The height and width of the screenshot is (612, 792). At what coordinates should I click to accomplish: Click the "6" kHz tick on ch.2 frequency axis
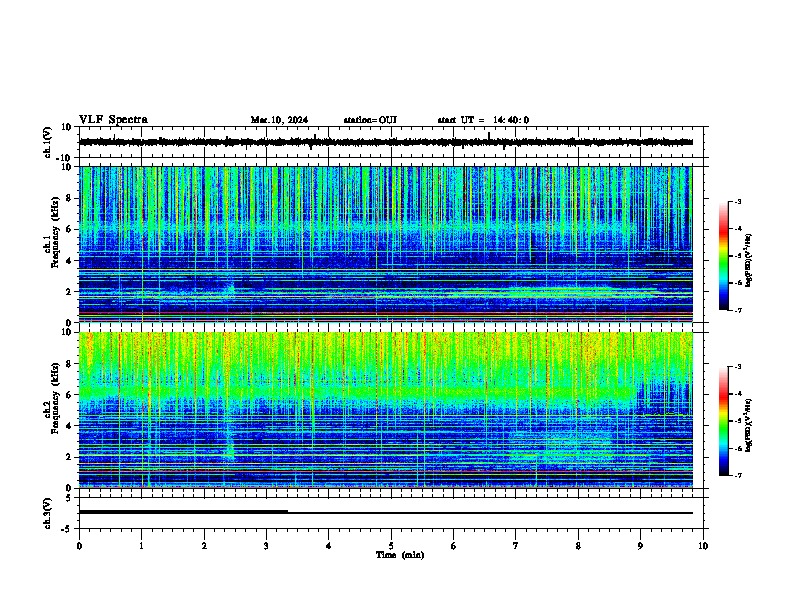pyautogui.click(x=70, y=394)
